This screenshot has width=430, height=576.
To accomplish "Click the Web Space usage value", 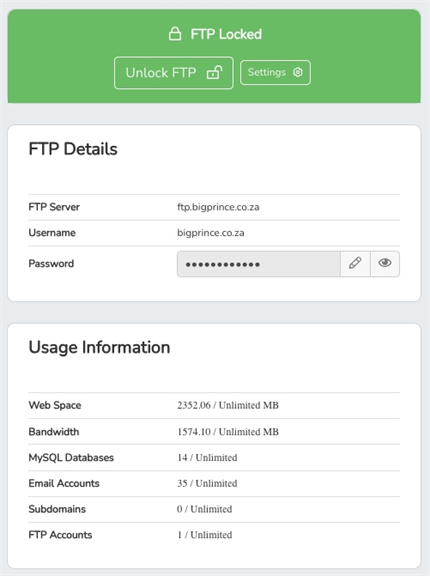I will pyautogui.click(x=228, y=405).
